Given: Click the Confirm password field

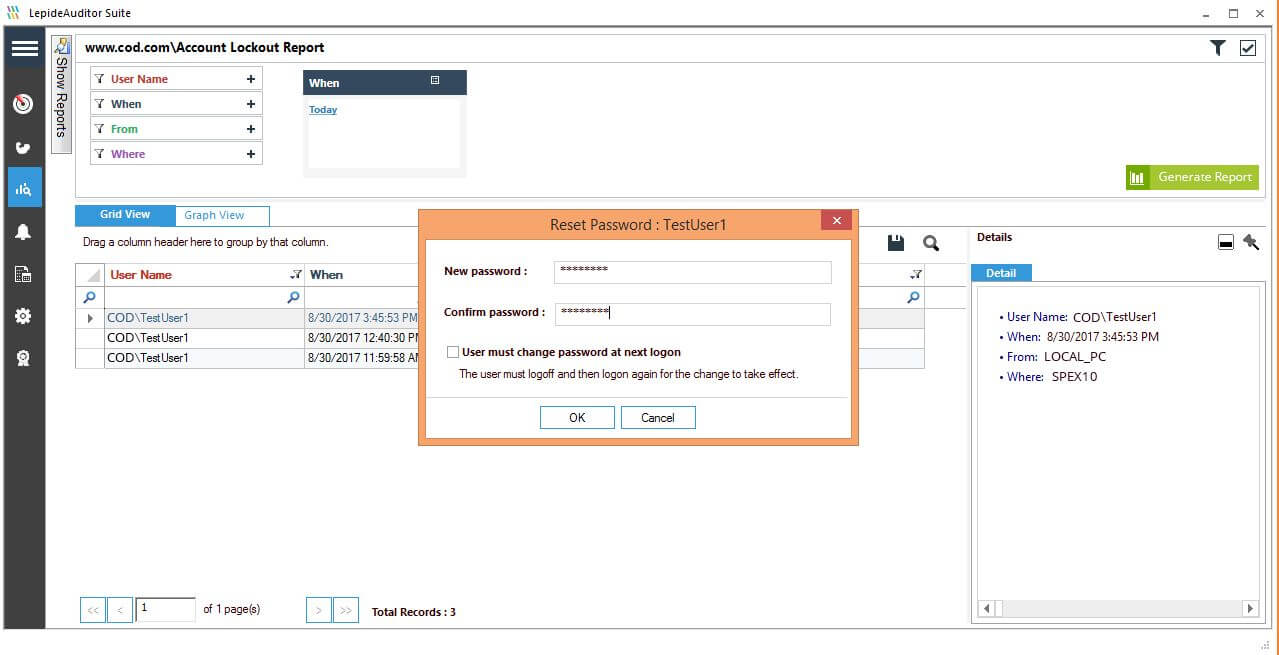Looking at the screenshot, I should tap(693, 314).
